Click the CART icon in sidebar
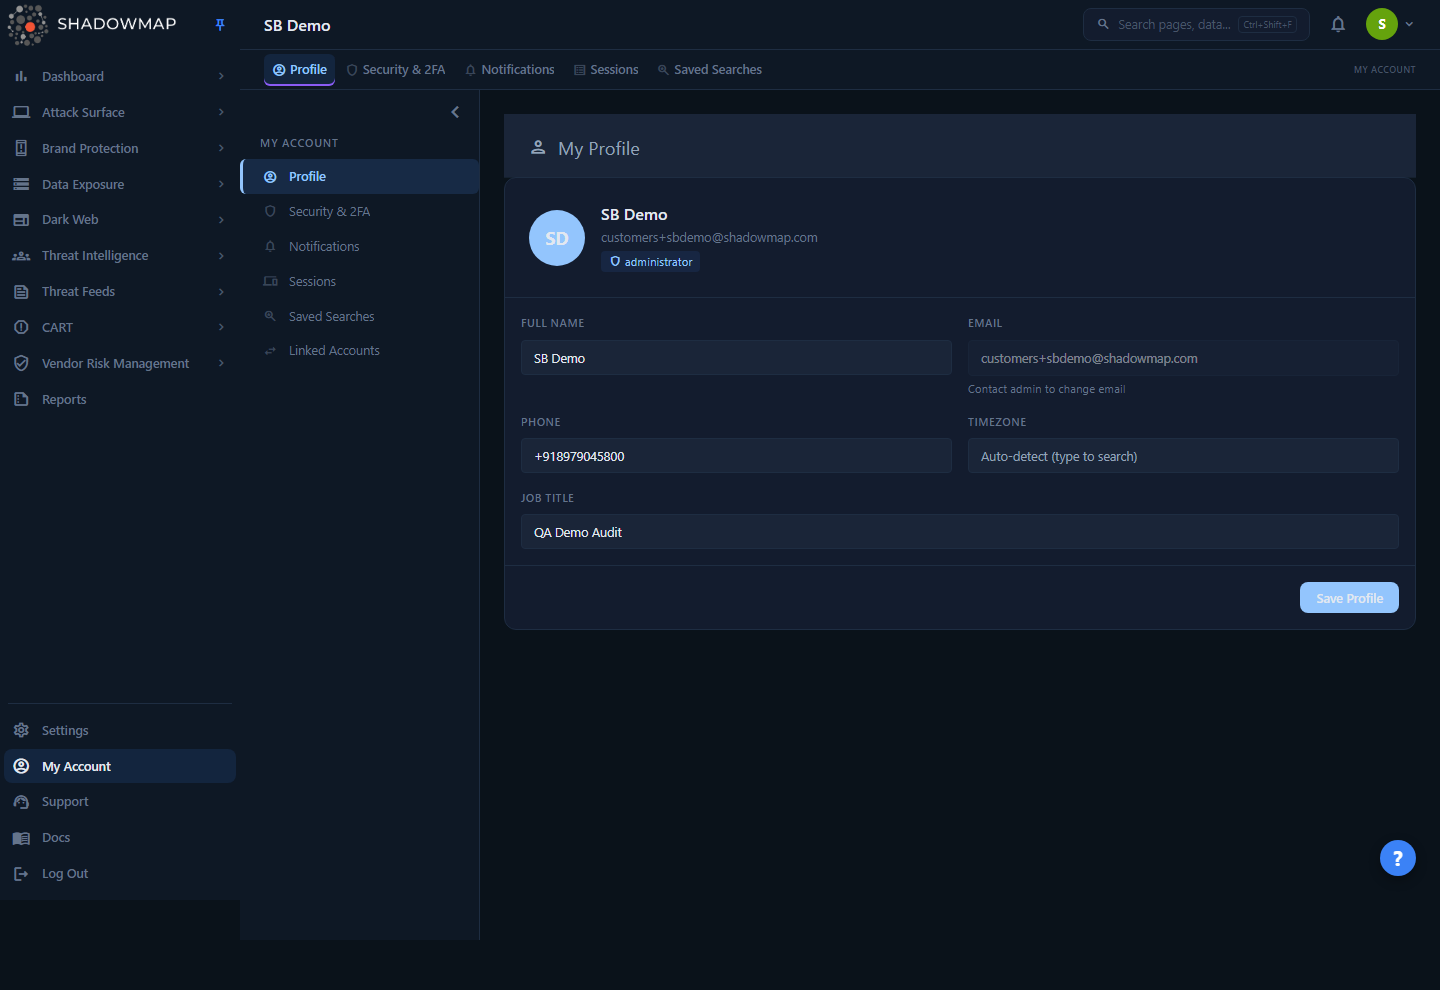 pyautogui.click(x=21, y=327)
